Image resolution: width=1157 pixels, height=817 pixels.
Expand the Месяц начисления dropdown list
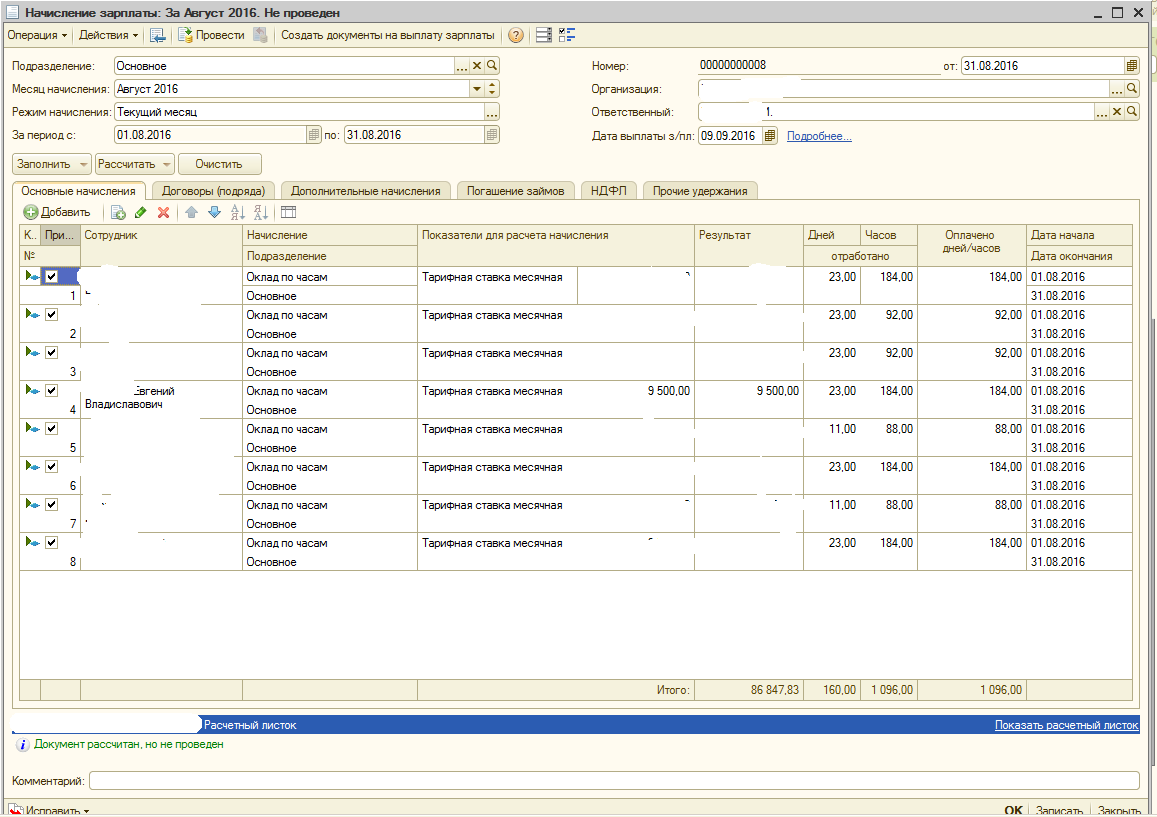pyautogui.click(x=477, y=89)
